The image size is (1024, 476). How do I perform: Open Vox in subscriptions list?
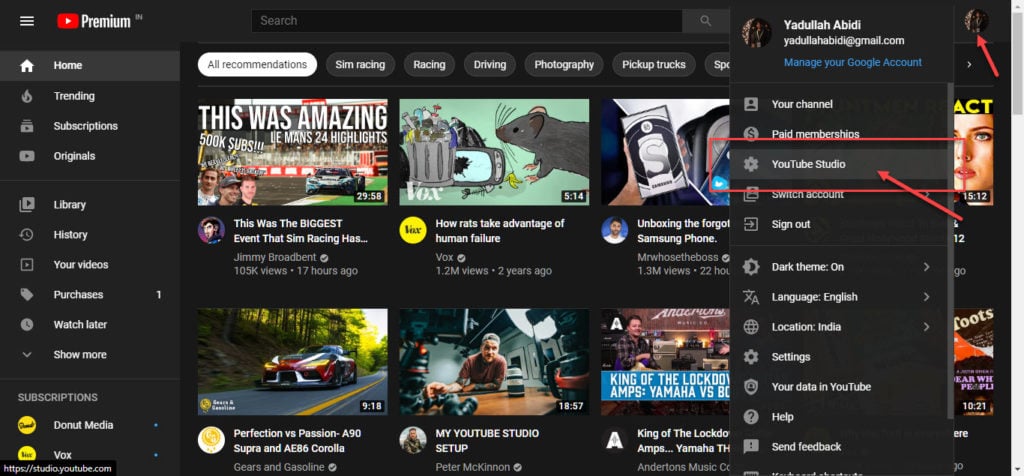pyautogui.click(x=89, y=454)
